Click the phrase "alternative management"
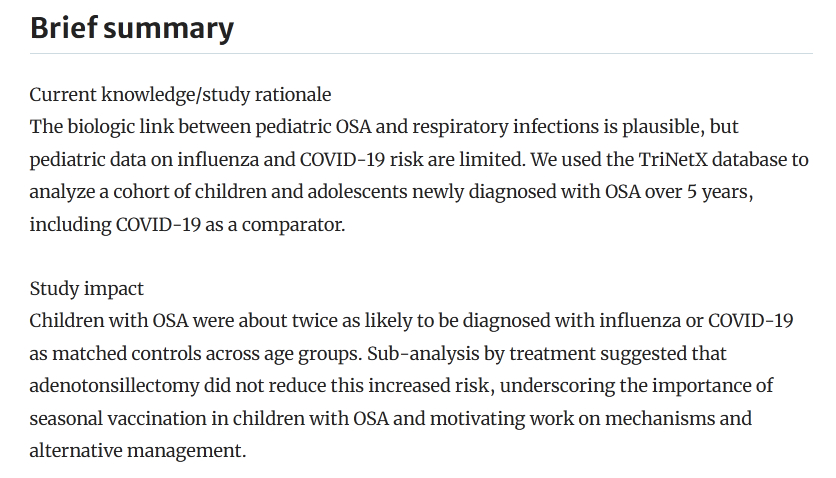The image size is (836, 478). [x=136, y=450]
